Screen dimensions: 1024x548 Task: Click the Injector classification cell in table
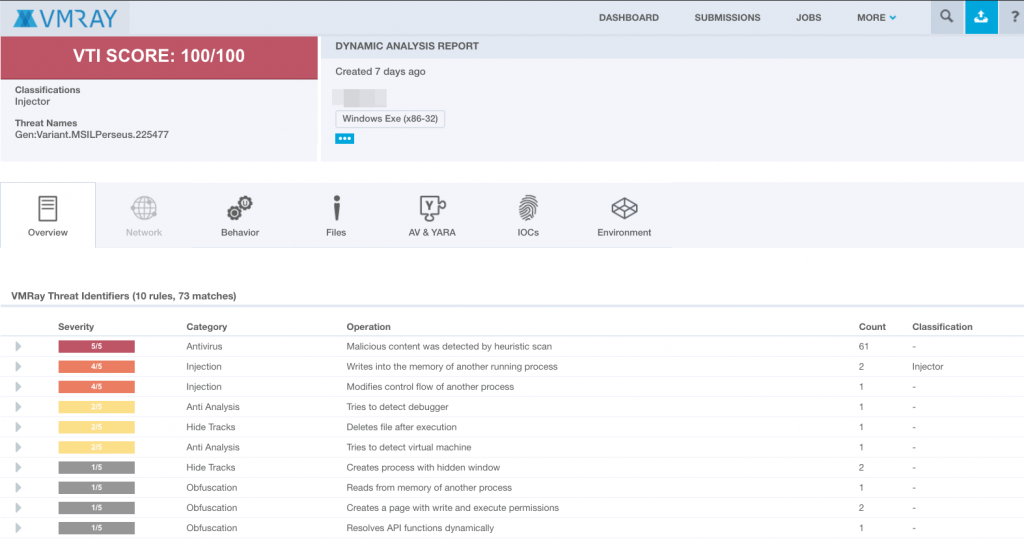coord(927,366)
